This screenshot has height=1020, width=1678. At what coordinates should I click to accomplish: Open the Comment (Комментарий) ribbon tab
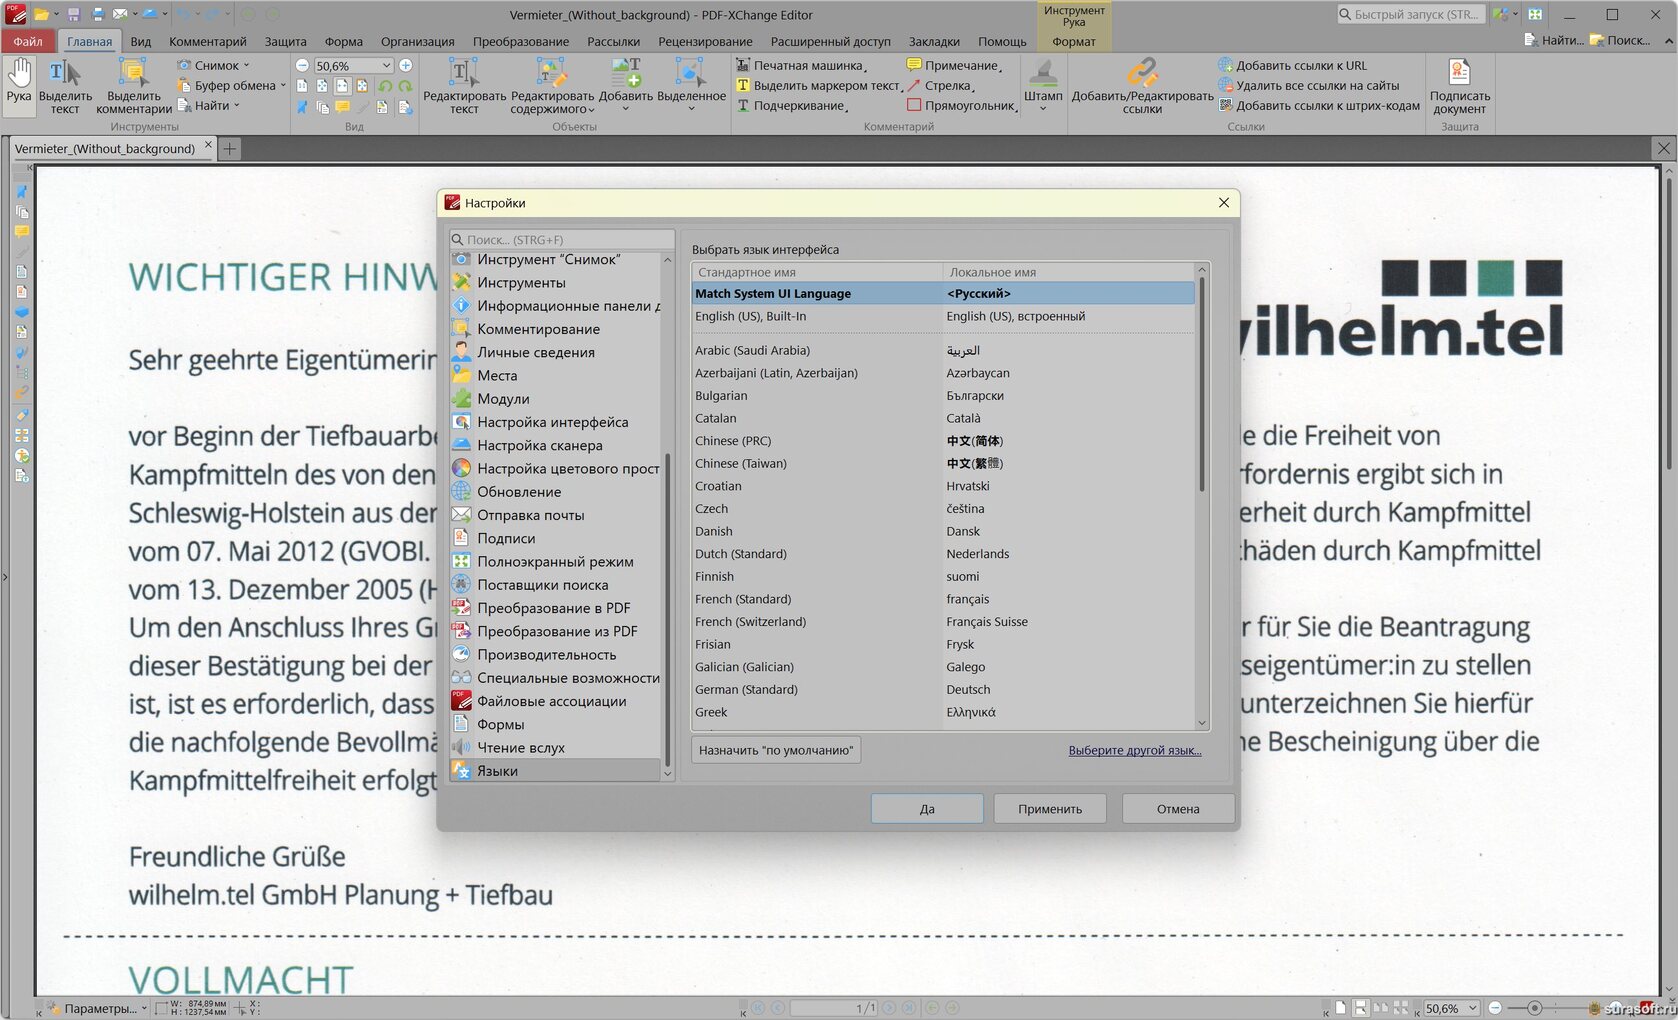[207, 41]
